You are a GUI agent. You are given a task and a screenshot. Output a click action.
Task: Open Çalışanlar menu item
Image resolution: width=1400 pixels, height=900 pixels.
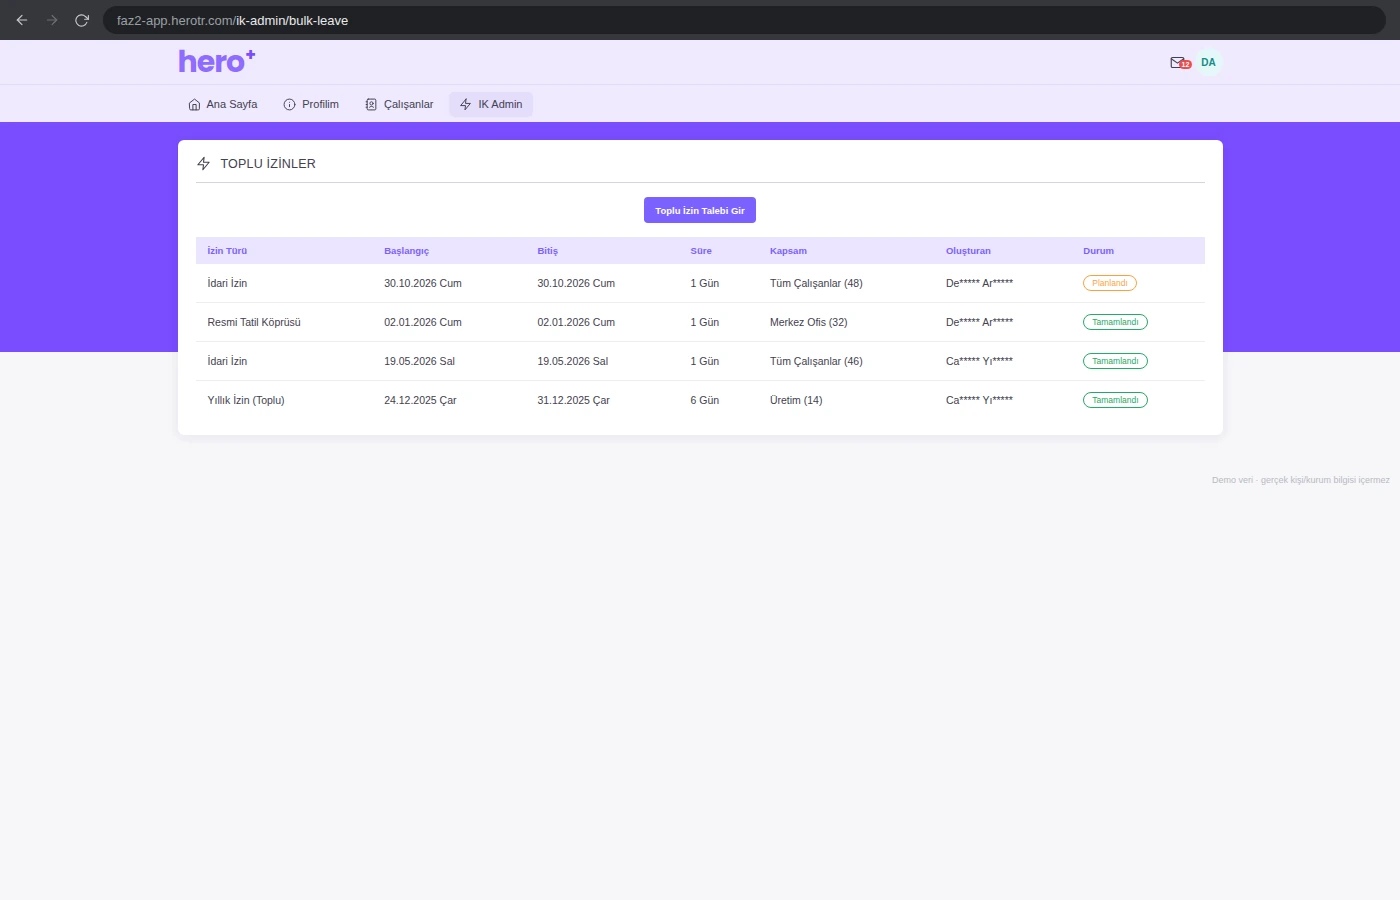point(399,104)
